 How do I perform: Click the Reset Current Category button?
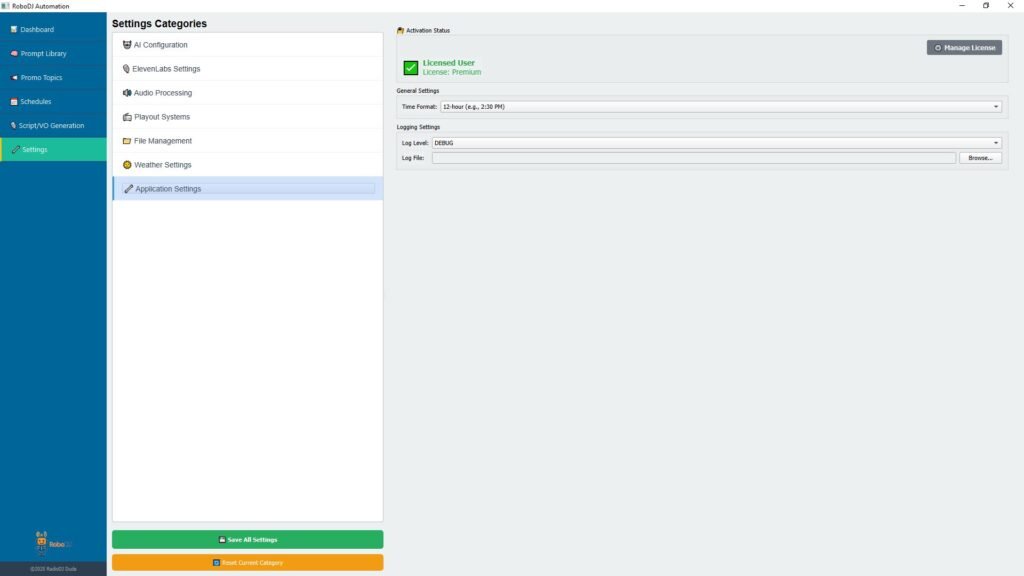247,563
